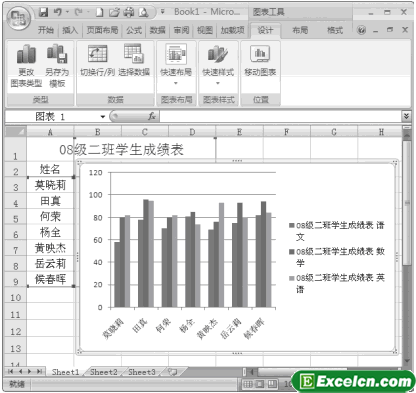
Task: Undo last action in Quick Access toolbar
Action: tap(58, 12)
